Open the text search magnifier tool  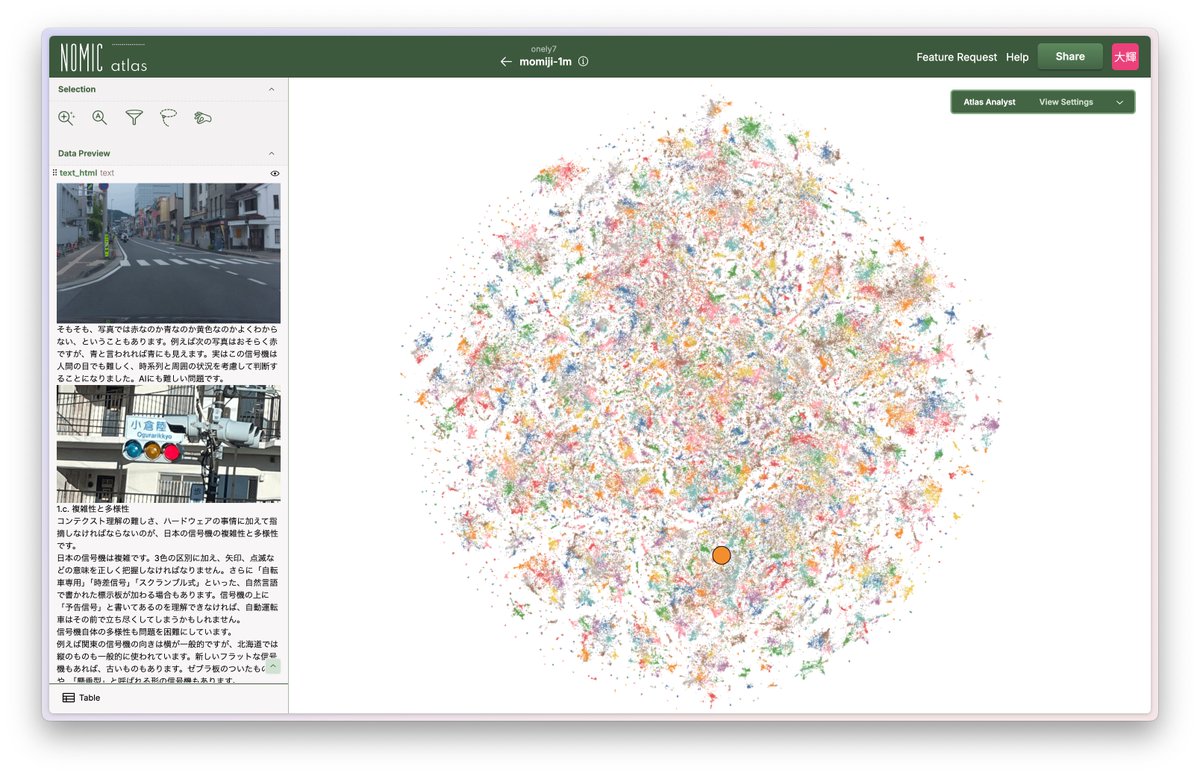[100, 118]
